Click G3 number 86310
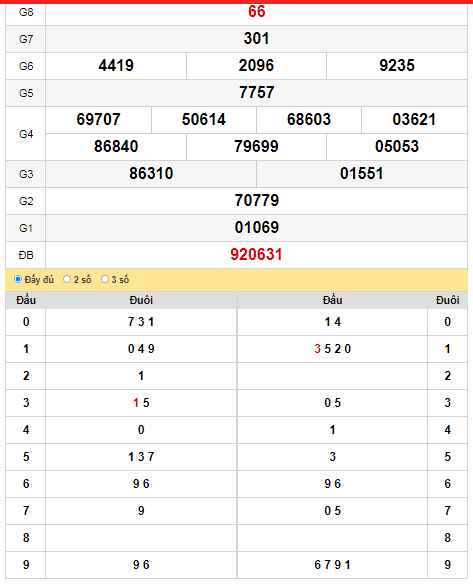Image resolution: width=473 pixels, height=584 pixels. pyautogui.click(x=151, y=174)
